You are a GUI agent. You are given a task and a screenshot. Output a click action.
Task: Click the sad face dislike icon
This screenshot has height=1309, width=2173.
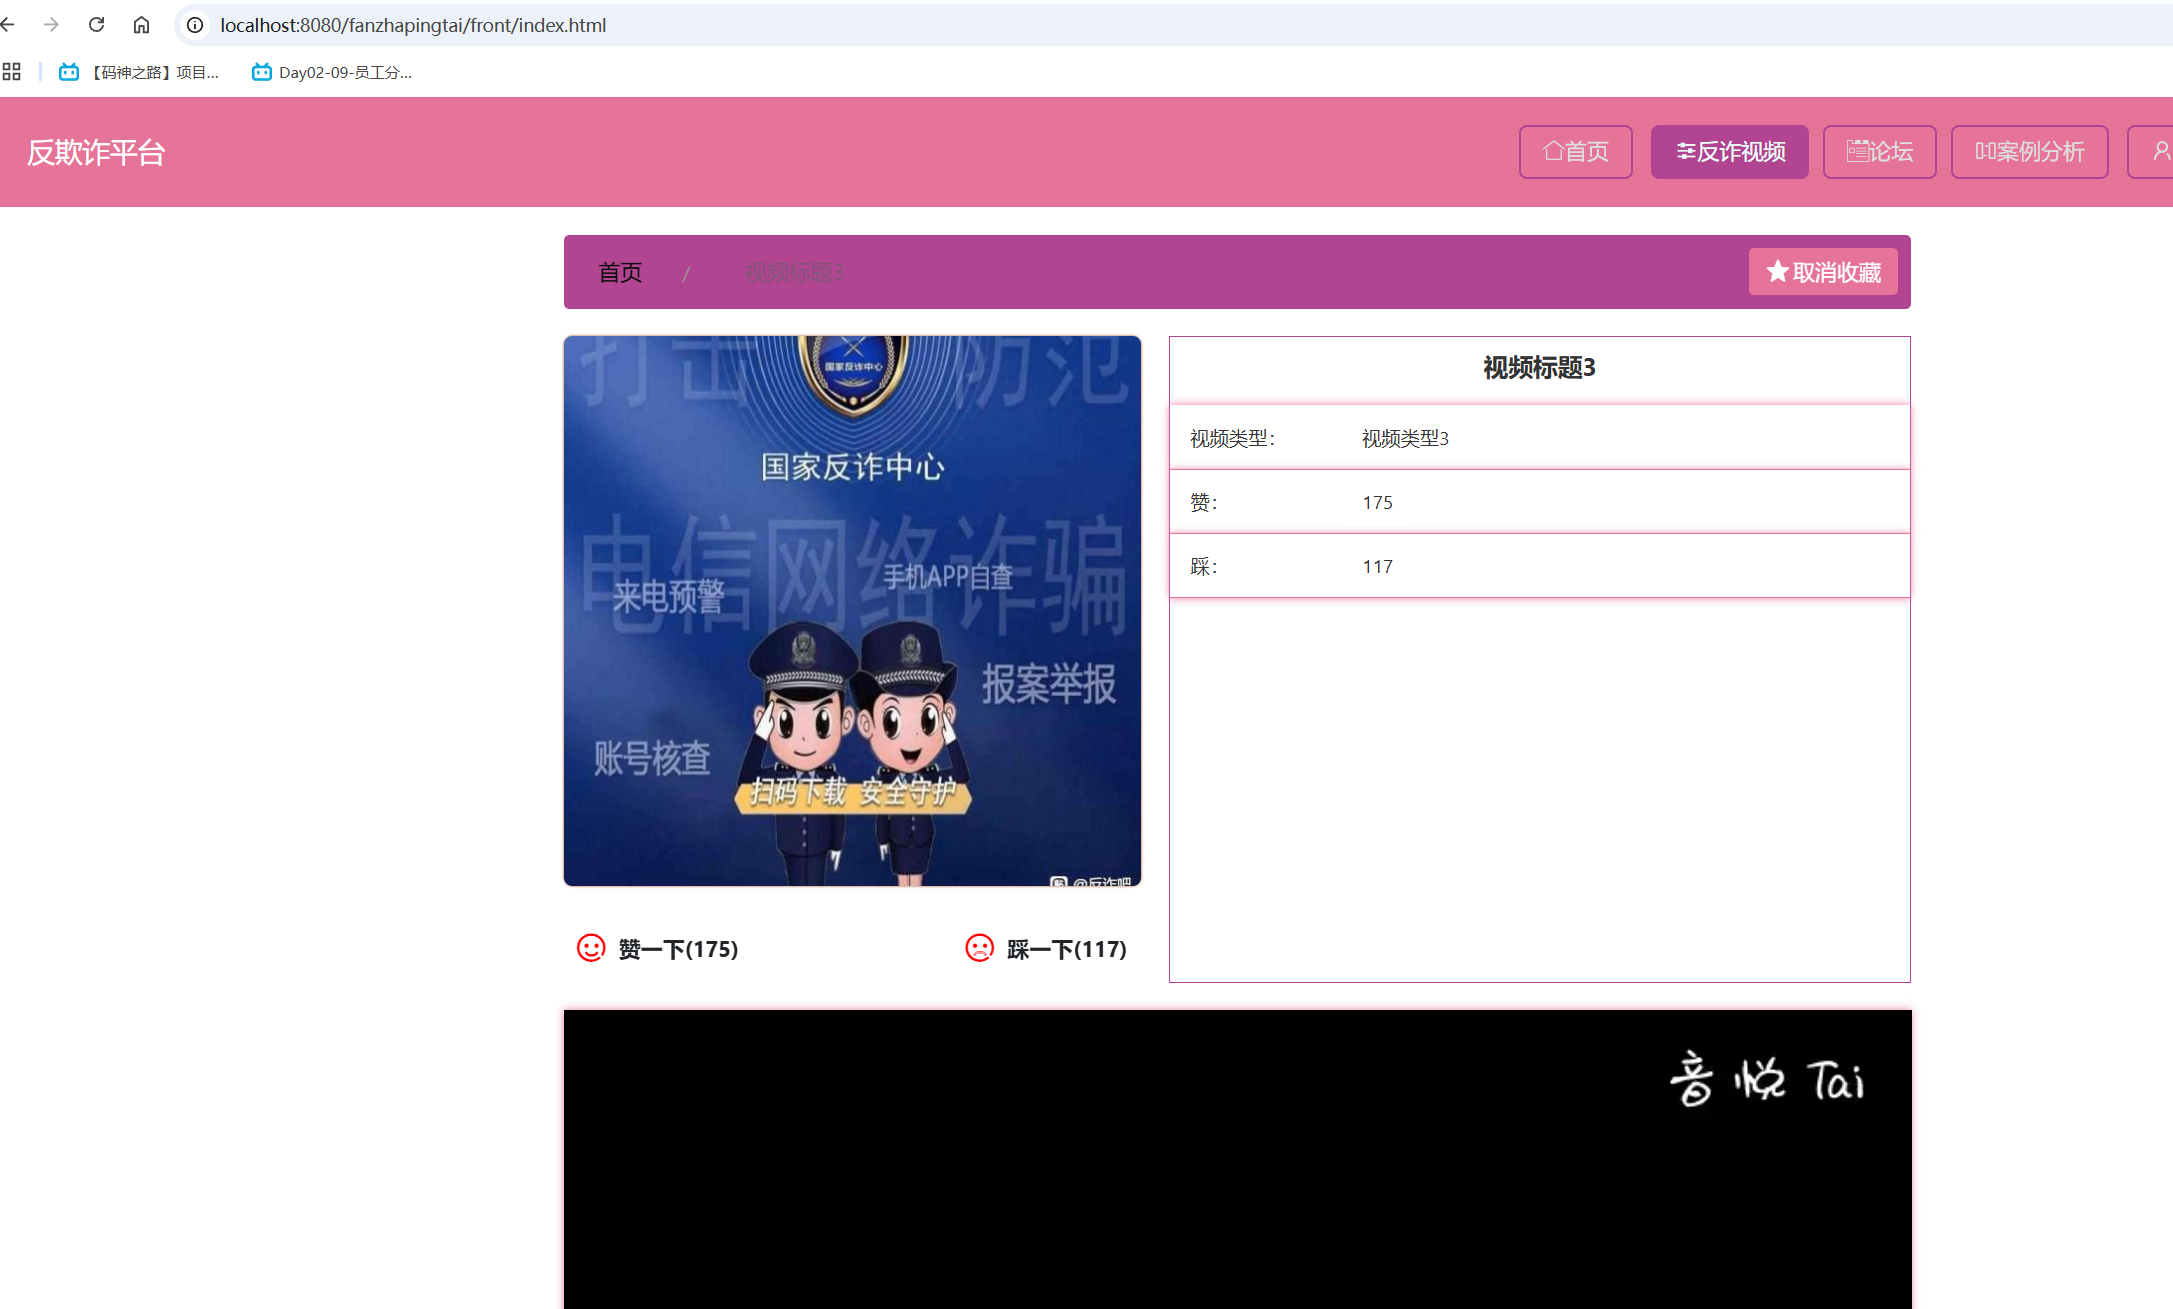pos(979,948)
